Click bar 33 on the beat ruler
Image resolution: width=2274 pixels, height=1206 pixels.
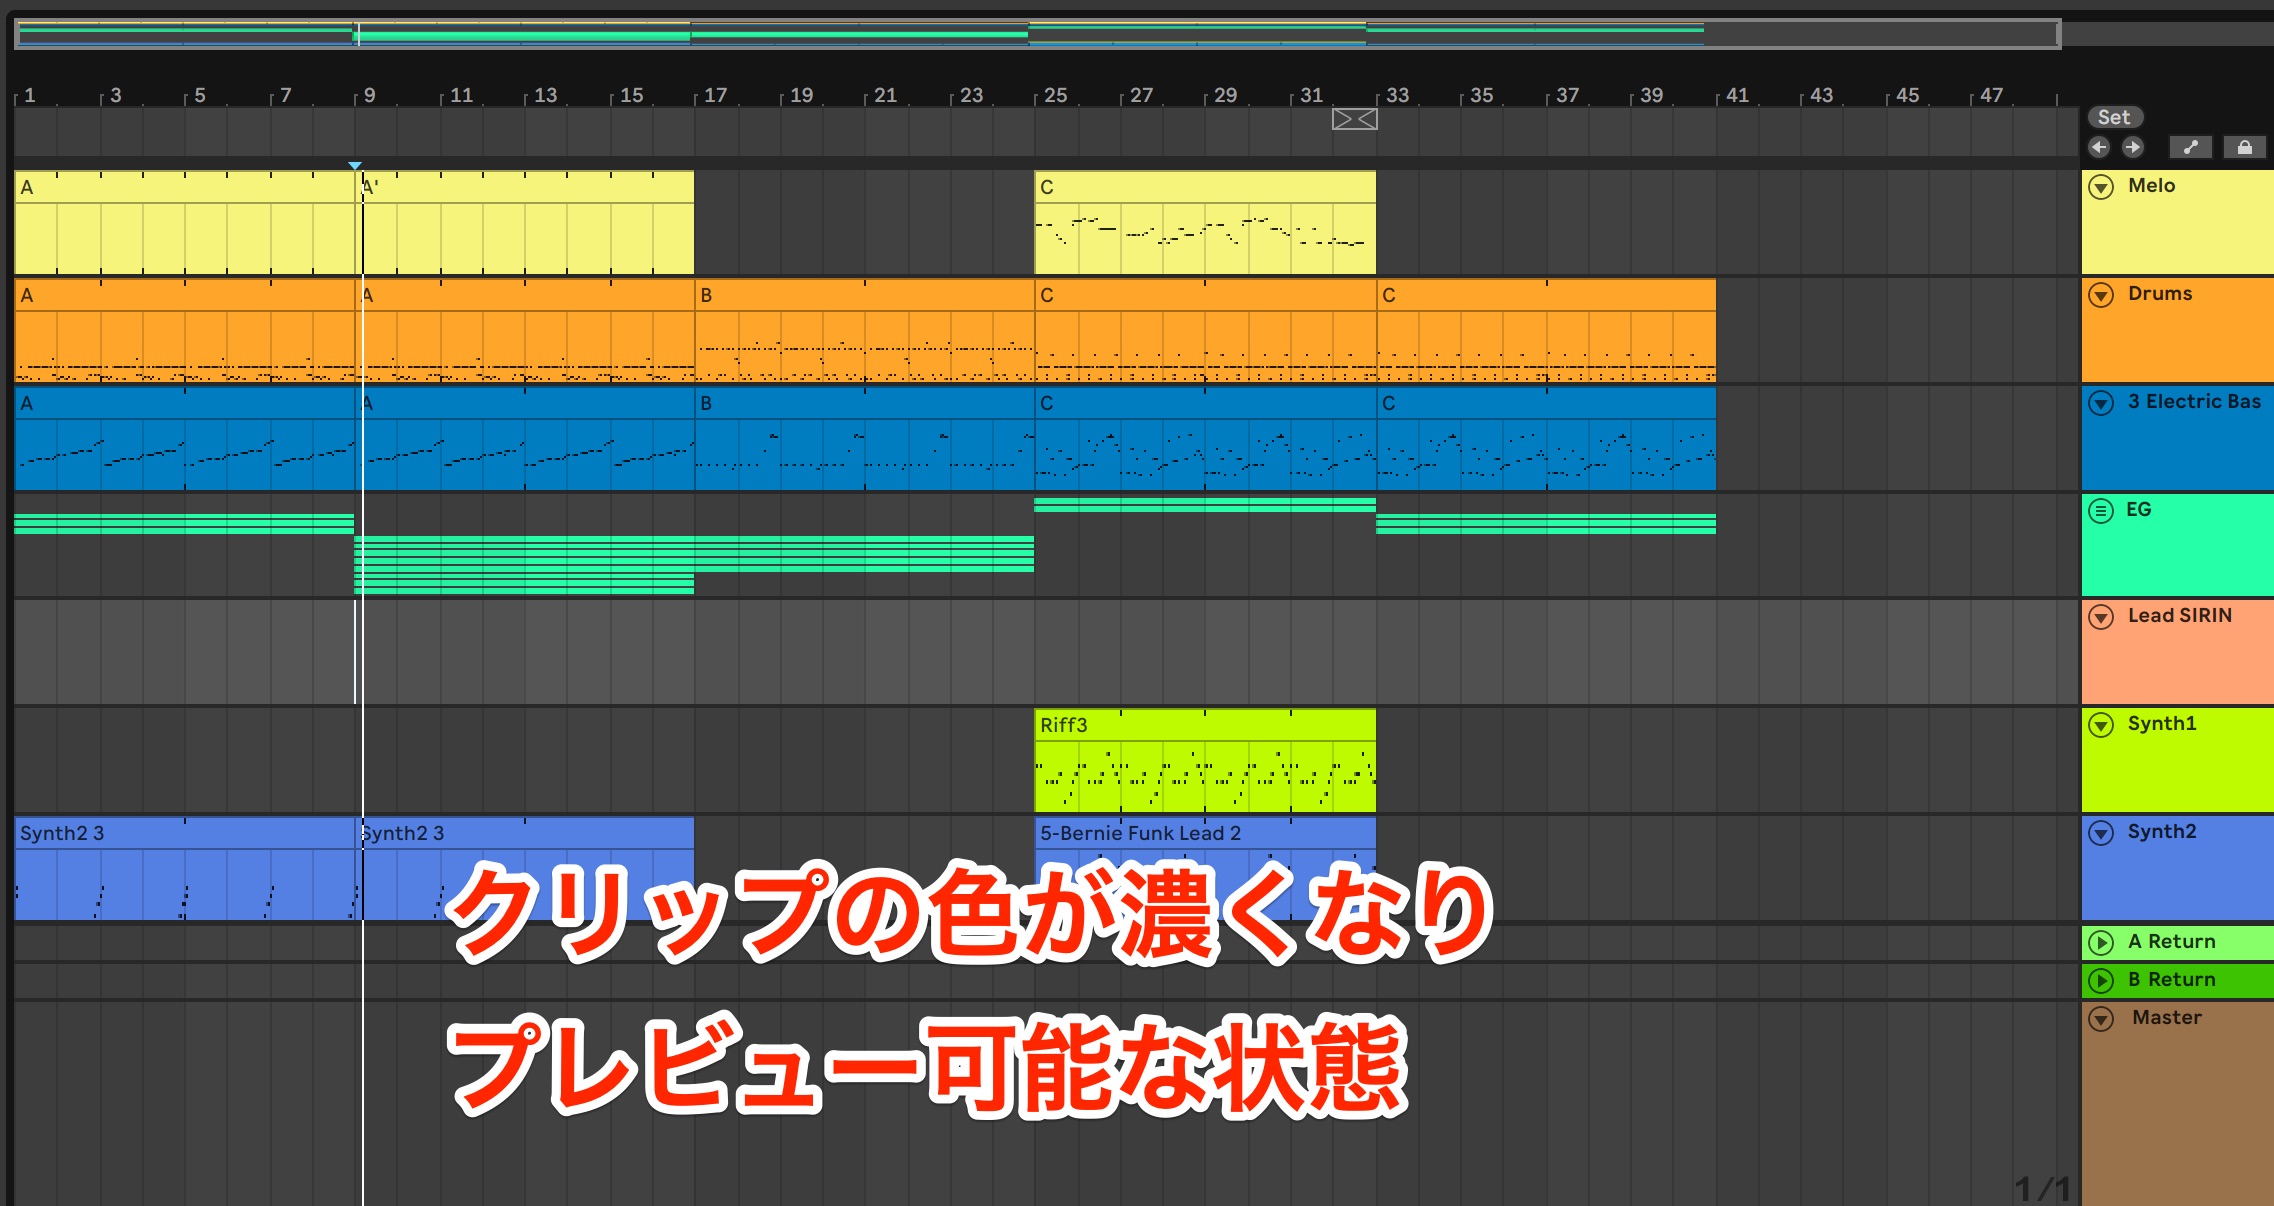point(1397,95)
